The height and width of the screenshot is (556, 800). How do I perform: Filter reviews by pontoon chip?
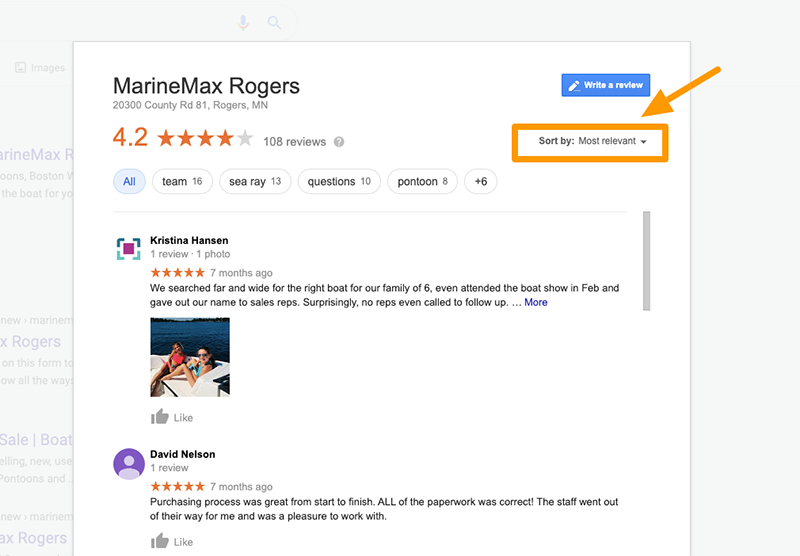click(x=422, y=182)
